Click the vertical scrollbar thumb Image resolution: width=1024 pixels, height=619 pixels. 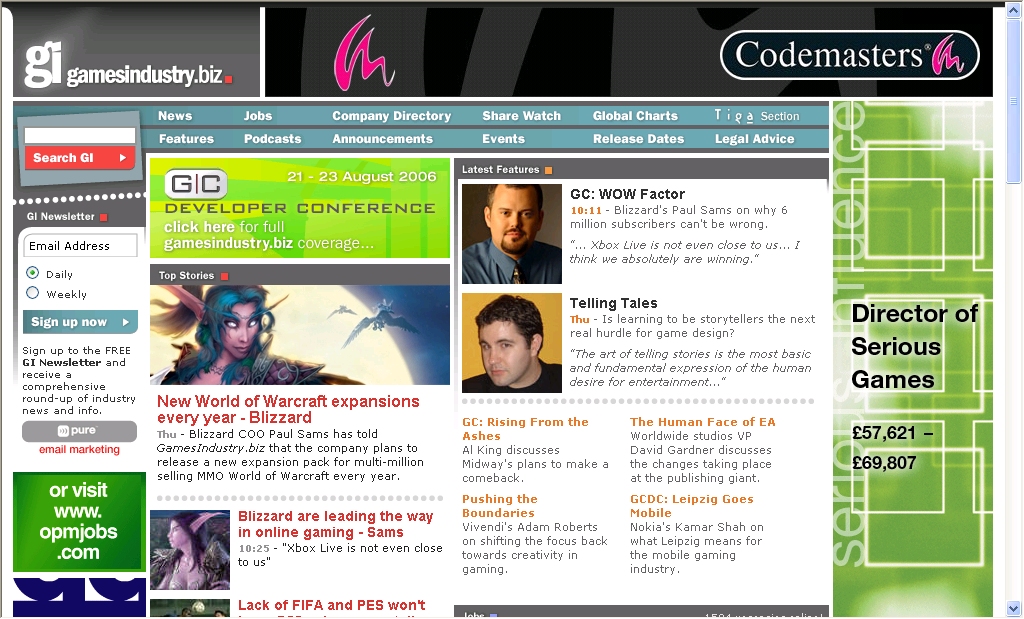(x=1014, y=101)
